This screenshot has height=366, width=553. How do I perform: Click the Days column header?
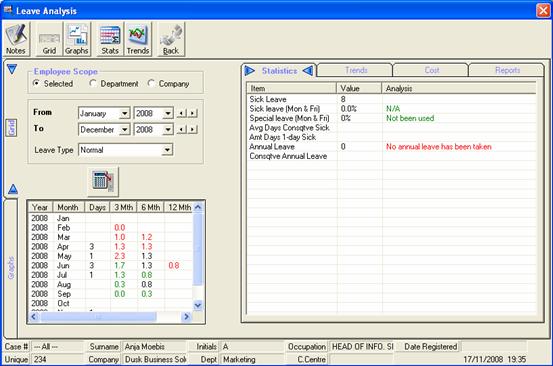tap(97, 207)
